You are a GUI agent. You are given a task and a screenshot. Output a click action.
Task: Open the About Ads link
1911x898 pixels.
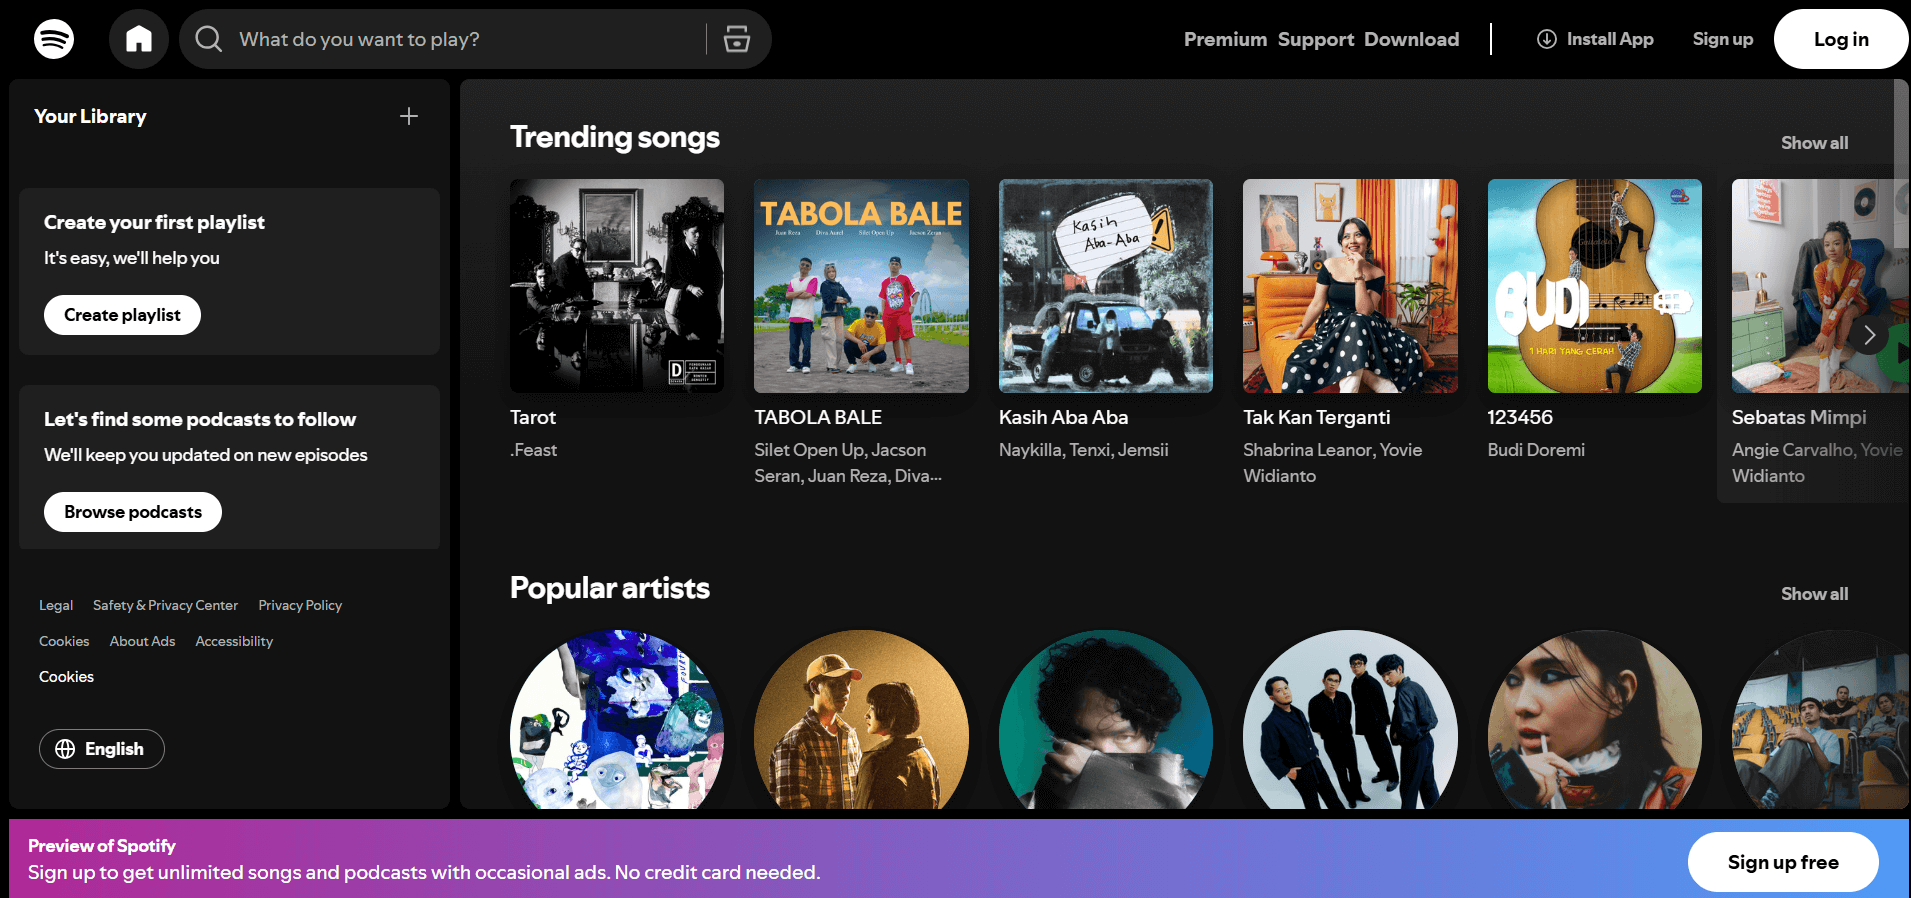click(142, 641)
